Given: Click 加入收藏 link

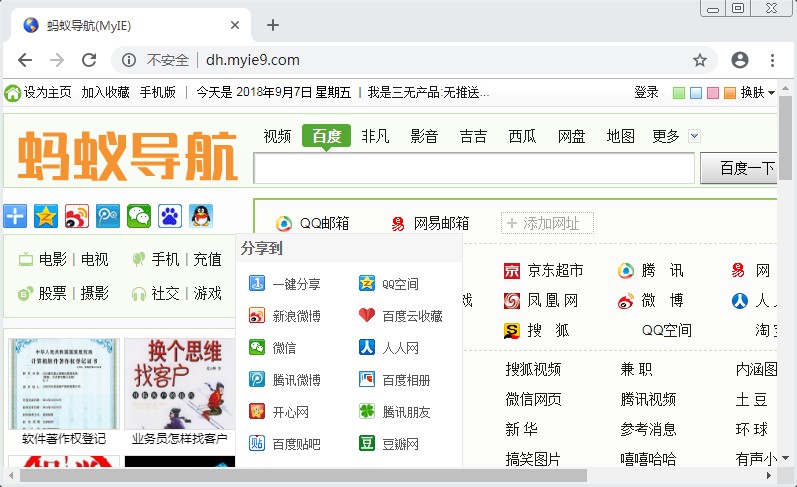Looking at the screenshot, I should point(105,93).
